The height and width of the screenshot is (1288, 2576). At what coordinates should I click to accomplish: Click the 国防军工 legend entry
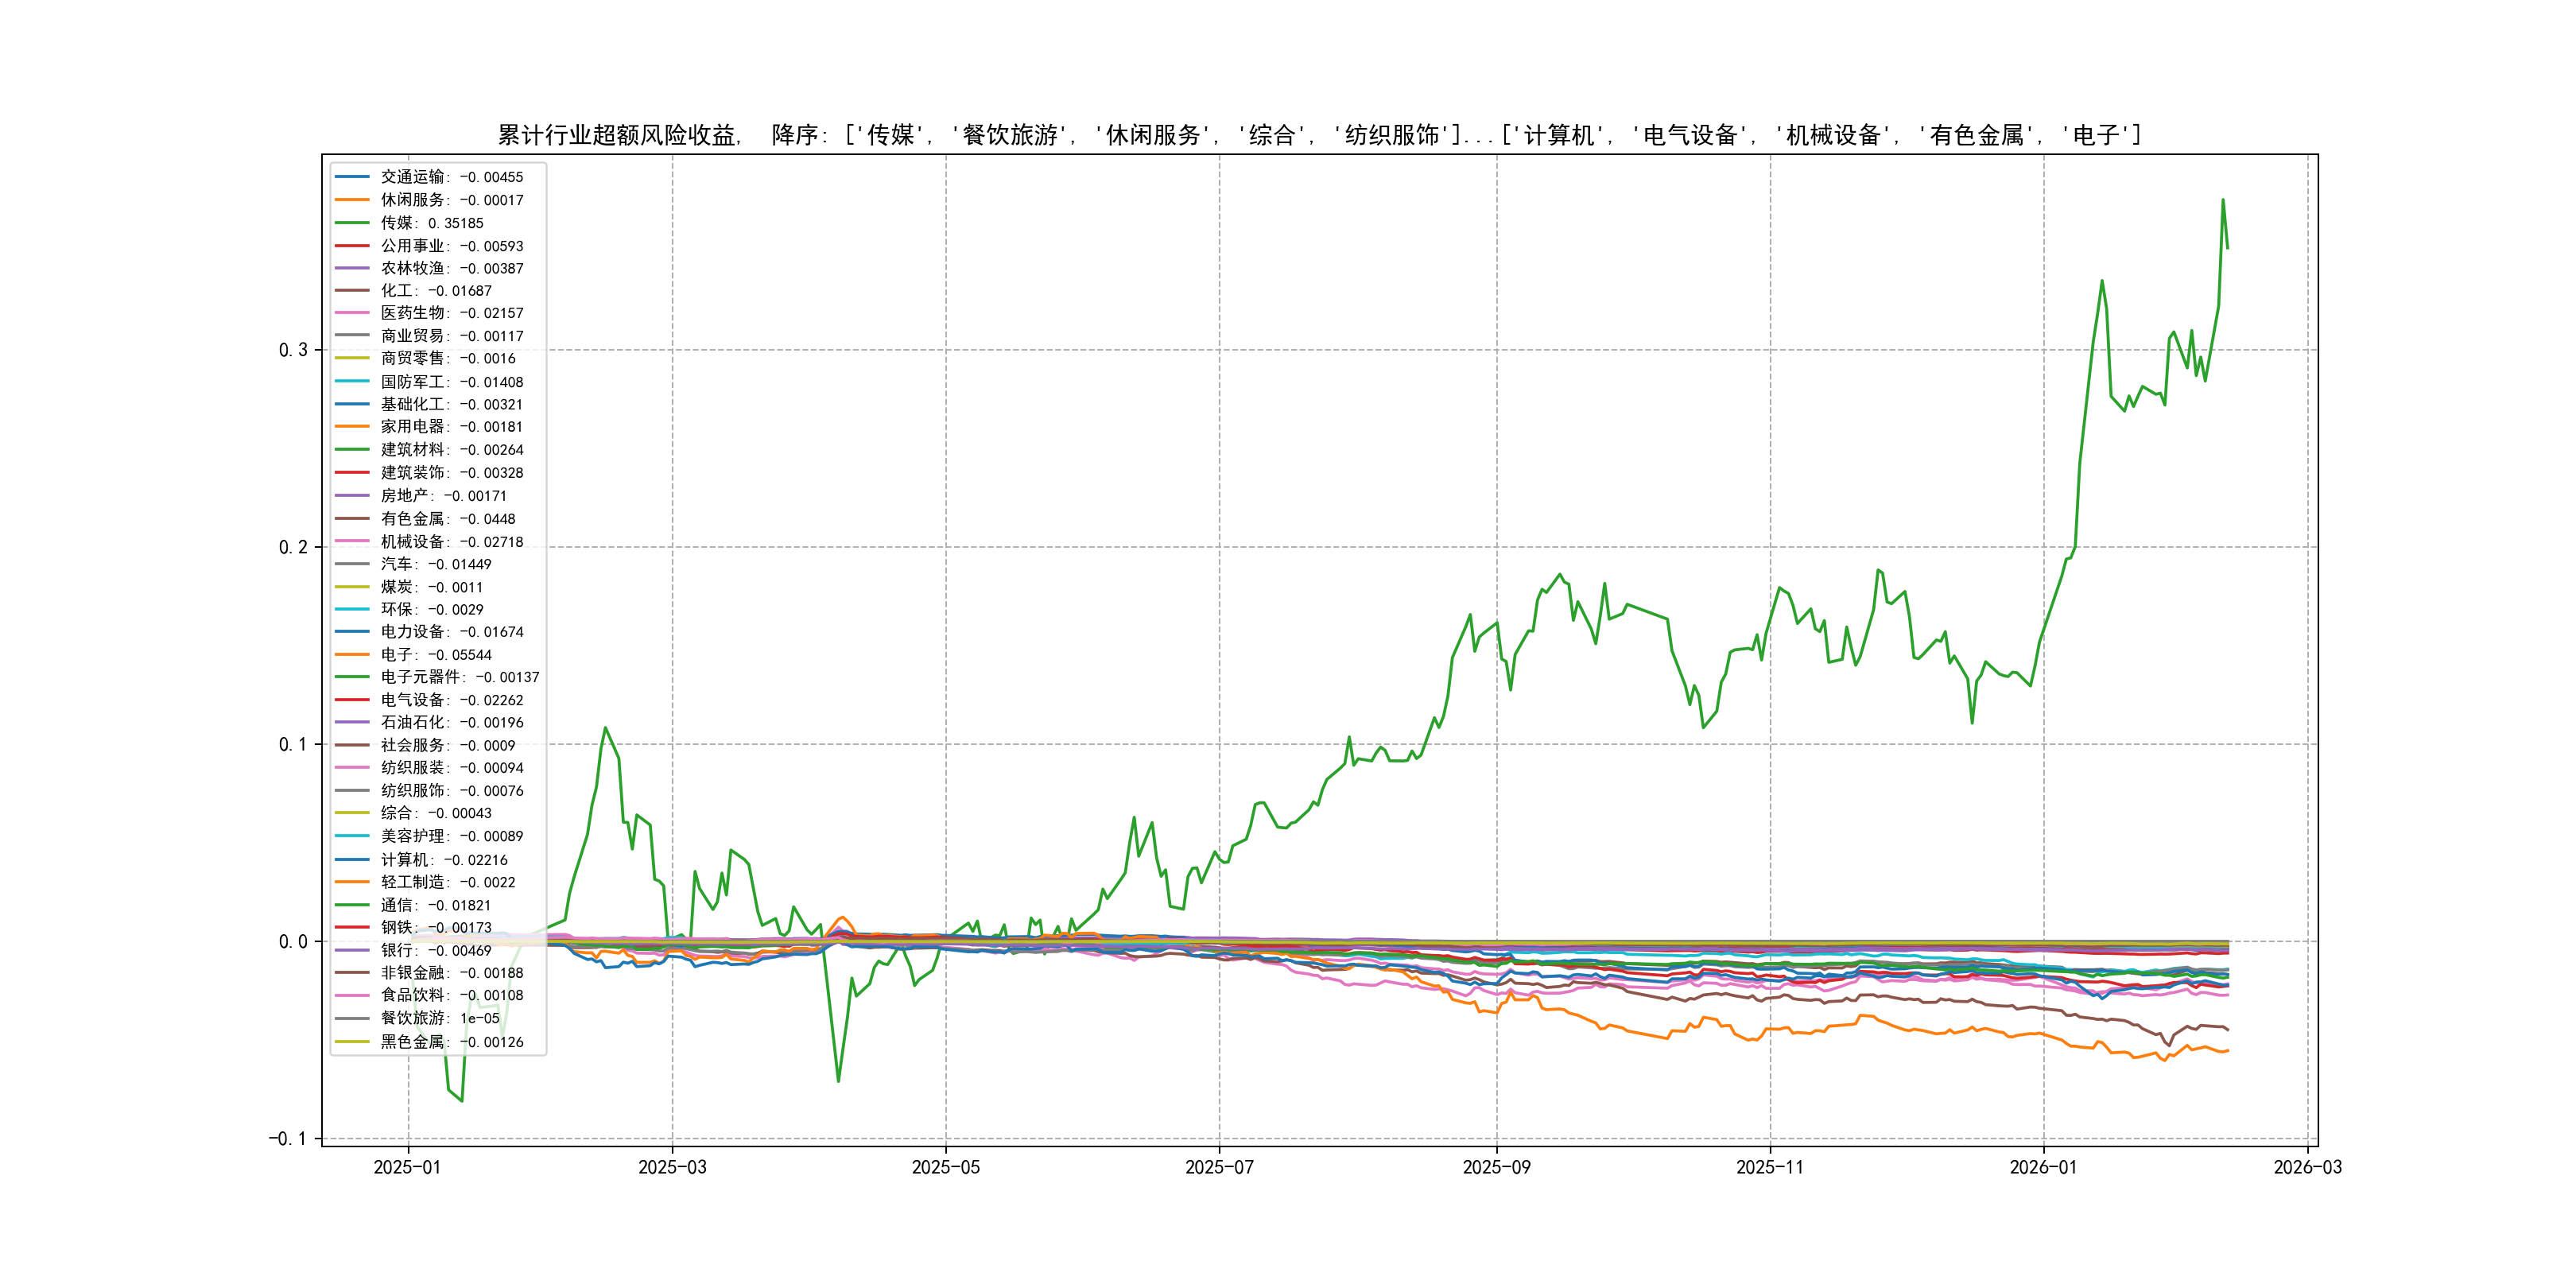(x=451, y=382)
